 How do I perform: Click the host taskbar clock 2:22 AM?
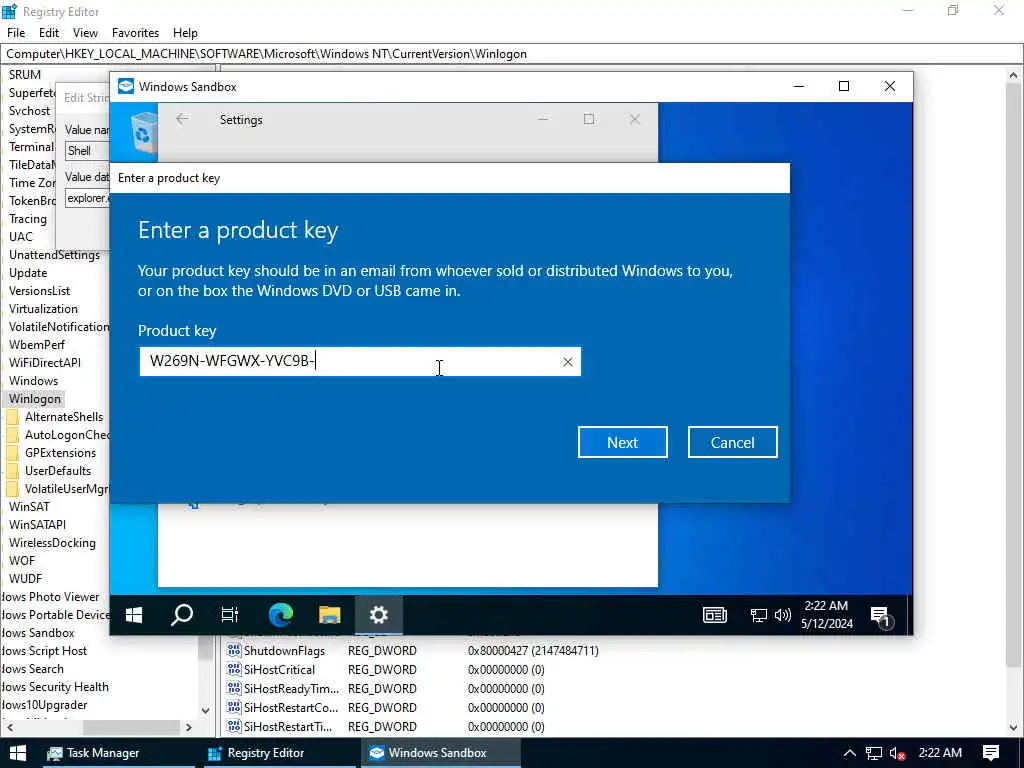click(x=940, y=753)
